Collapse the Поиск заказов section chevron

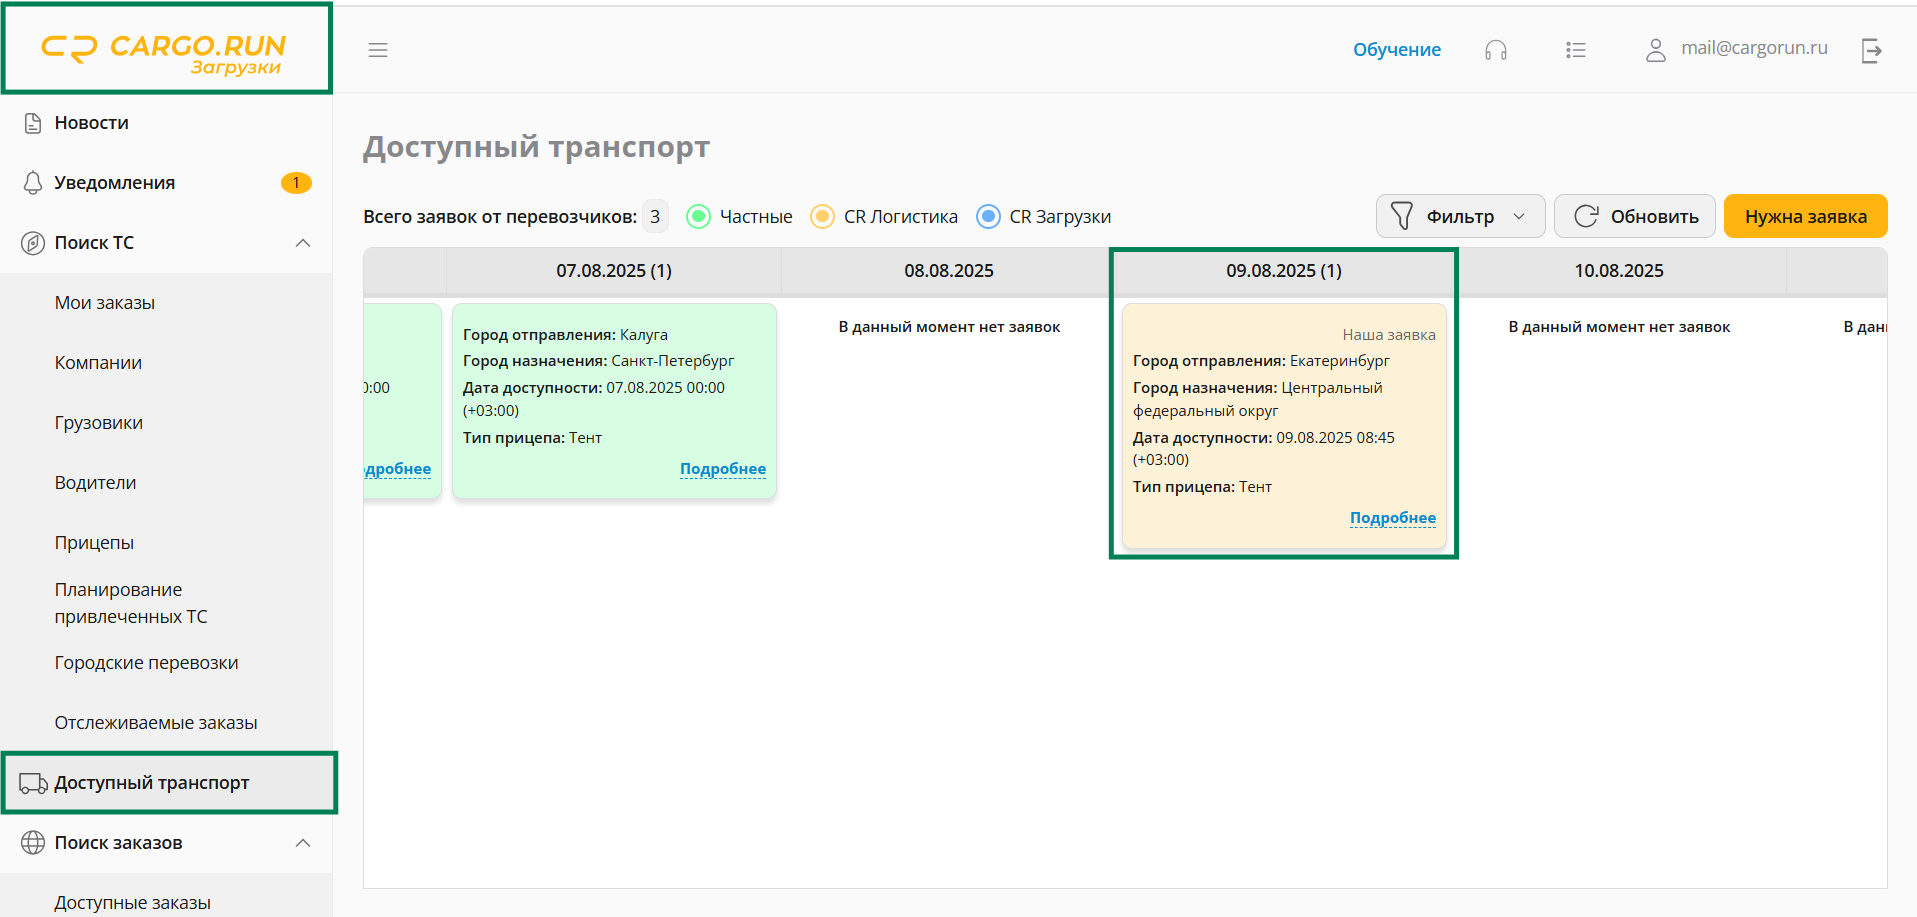point(303,843)
